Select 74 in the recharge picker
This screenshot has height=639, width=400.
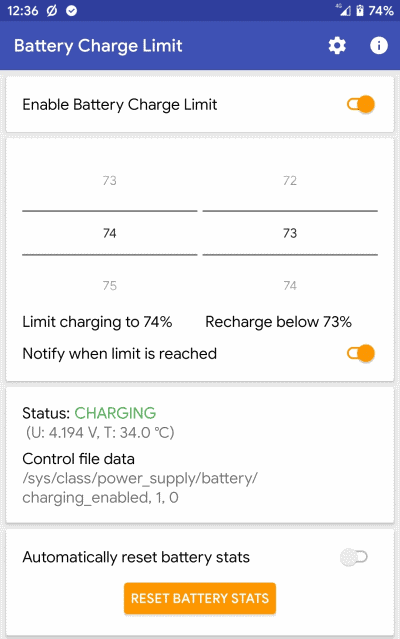coord(290,286)
